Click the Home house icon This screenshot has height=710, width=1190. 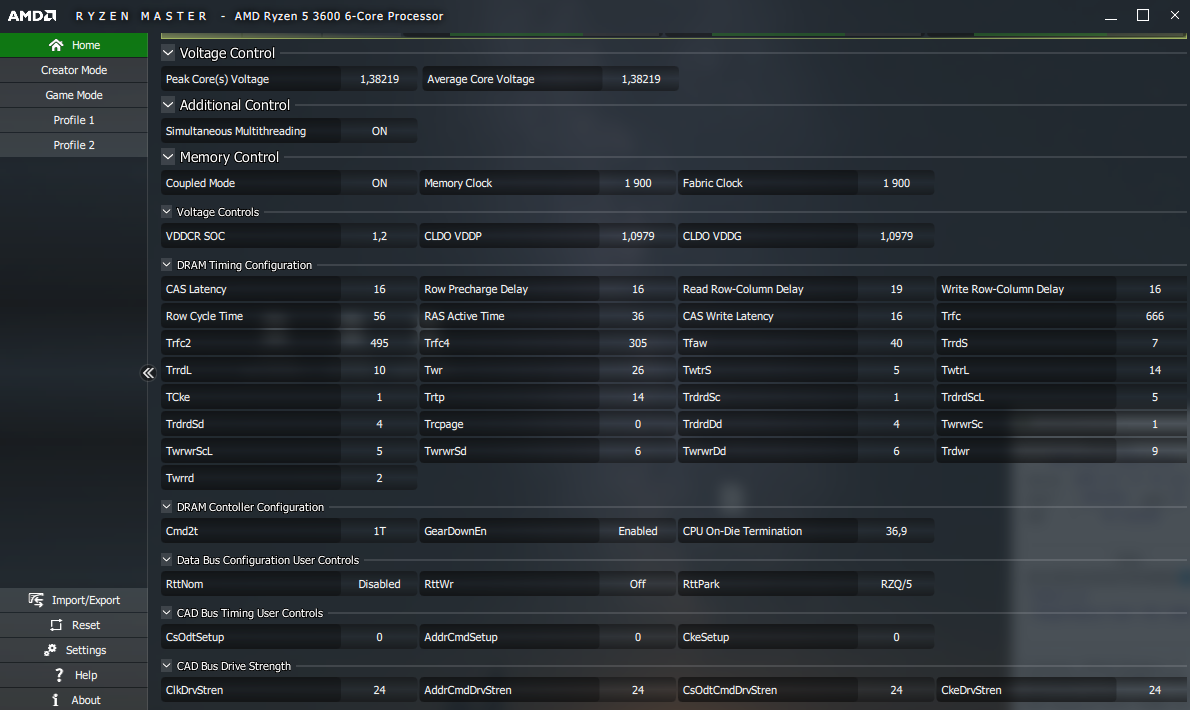(x=55, y=46)
